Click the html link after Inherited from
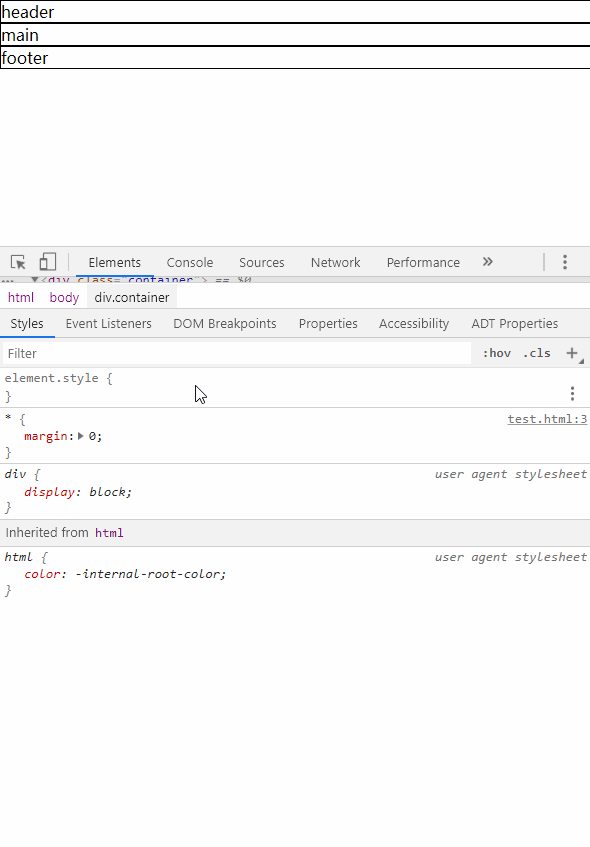This screenshot has width=590, height=847. pyautogui.click(x=109, y=533)
